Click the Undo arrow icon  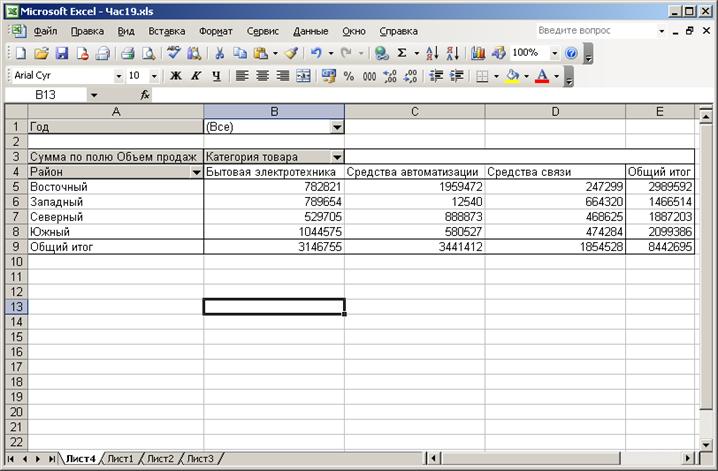(x=316, y=54)
